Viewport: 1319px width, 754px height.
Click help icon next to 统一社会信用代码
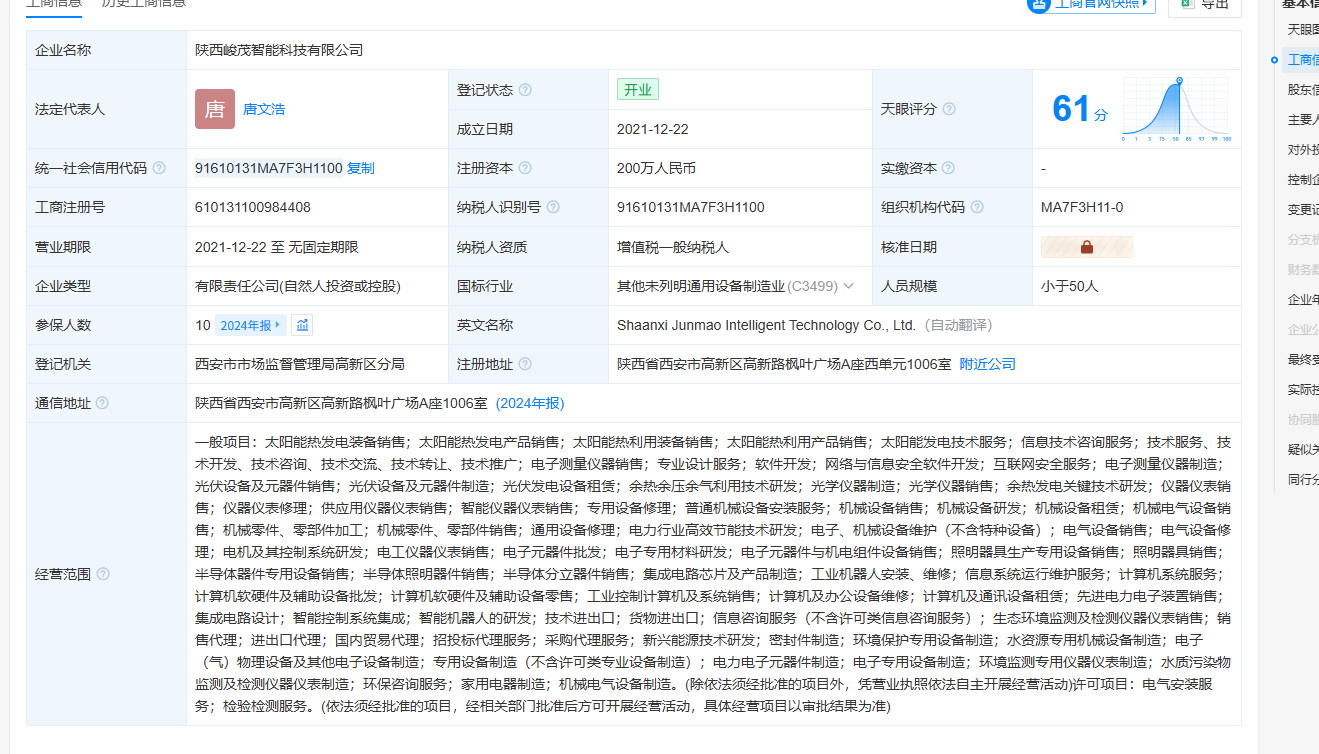pos(159,168)
